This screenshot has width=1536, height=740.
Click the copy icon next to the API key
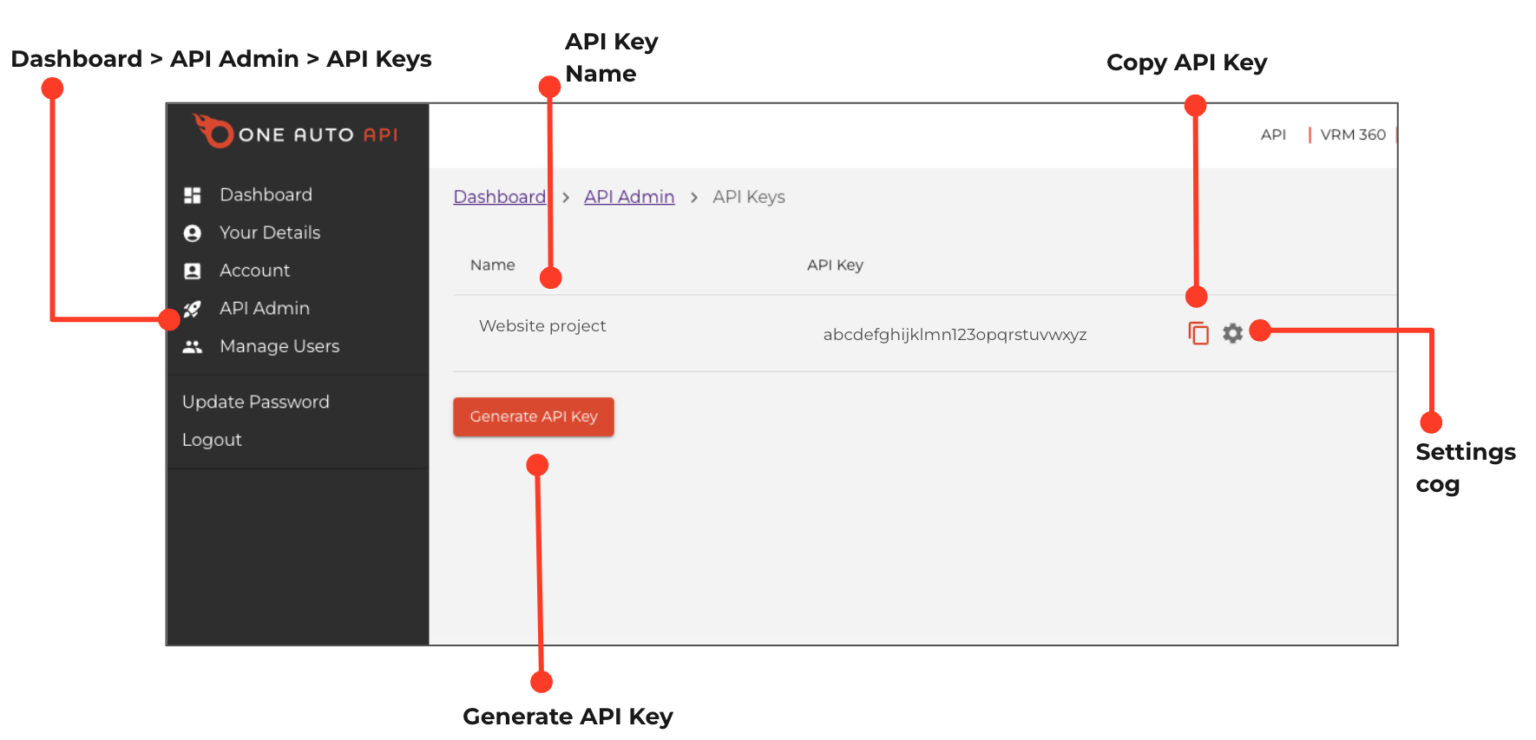[x=1198, y=332]
